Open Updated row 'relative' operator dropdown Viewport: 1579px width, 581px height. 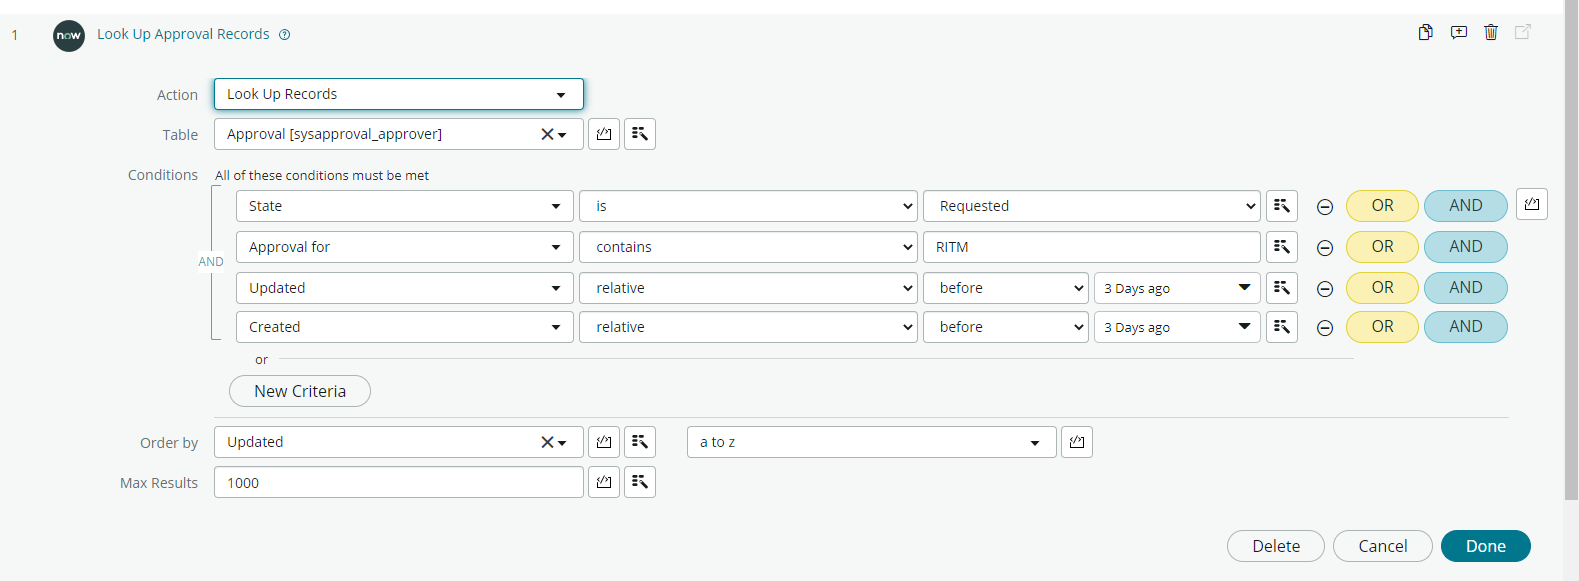coord(748,288)
